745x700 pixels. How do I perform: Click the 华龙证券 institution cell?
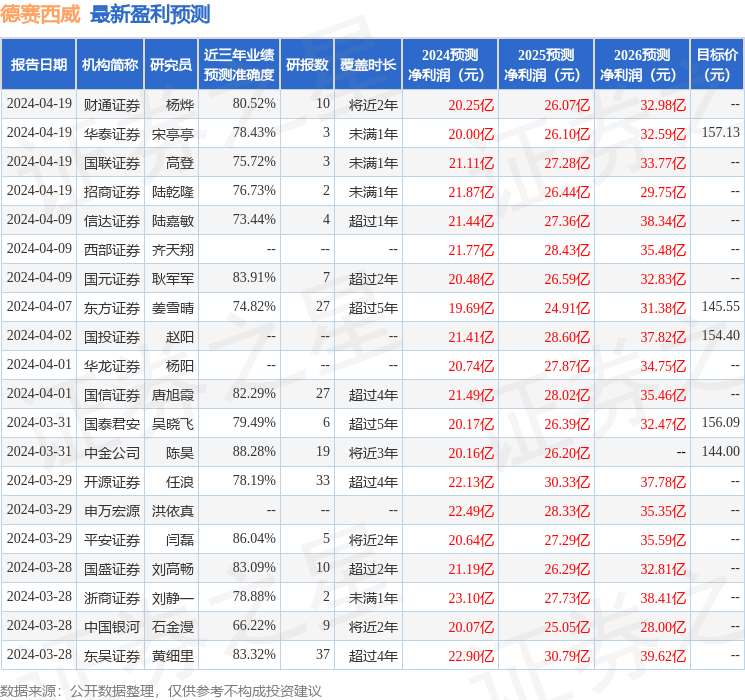pos(112,366)
